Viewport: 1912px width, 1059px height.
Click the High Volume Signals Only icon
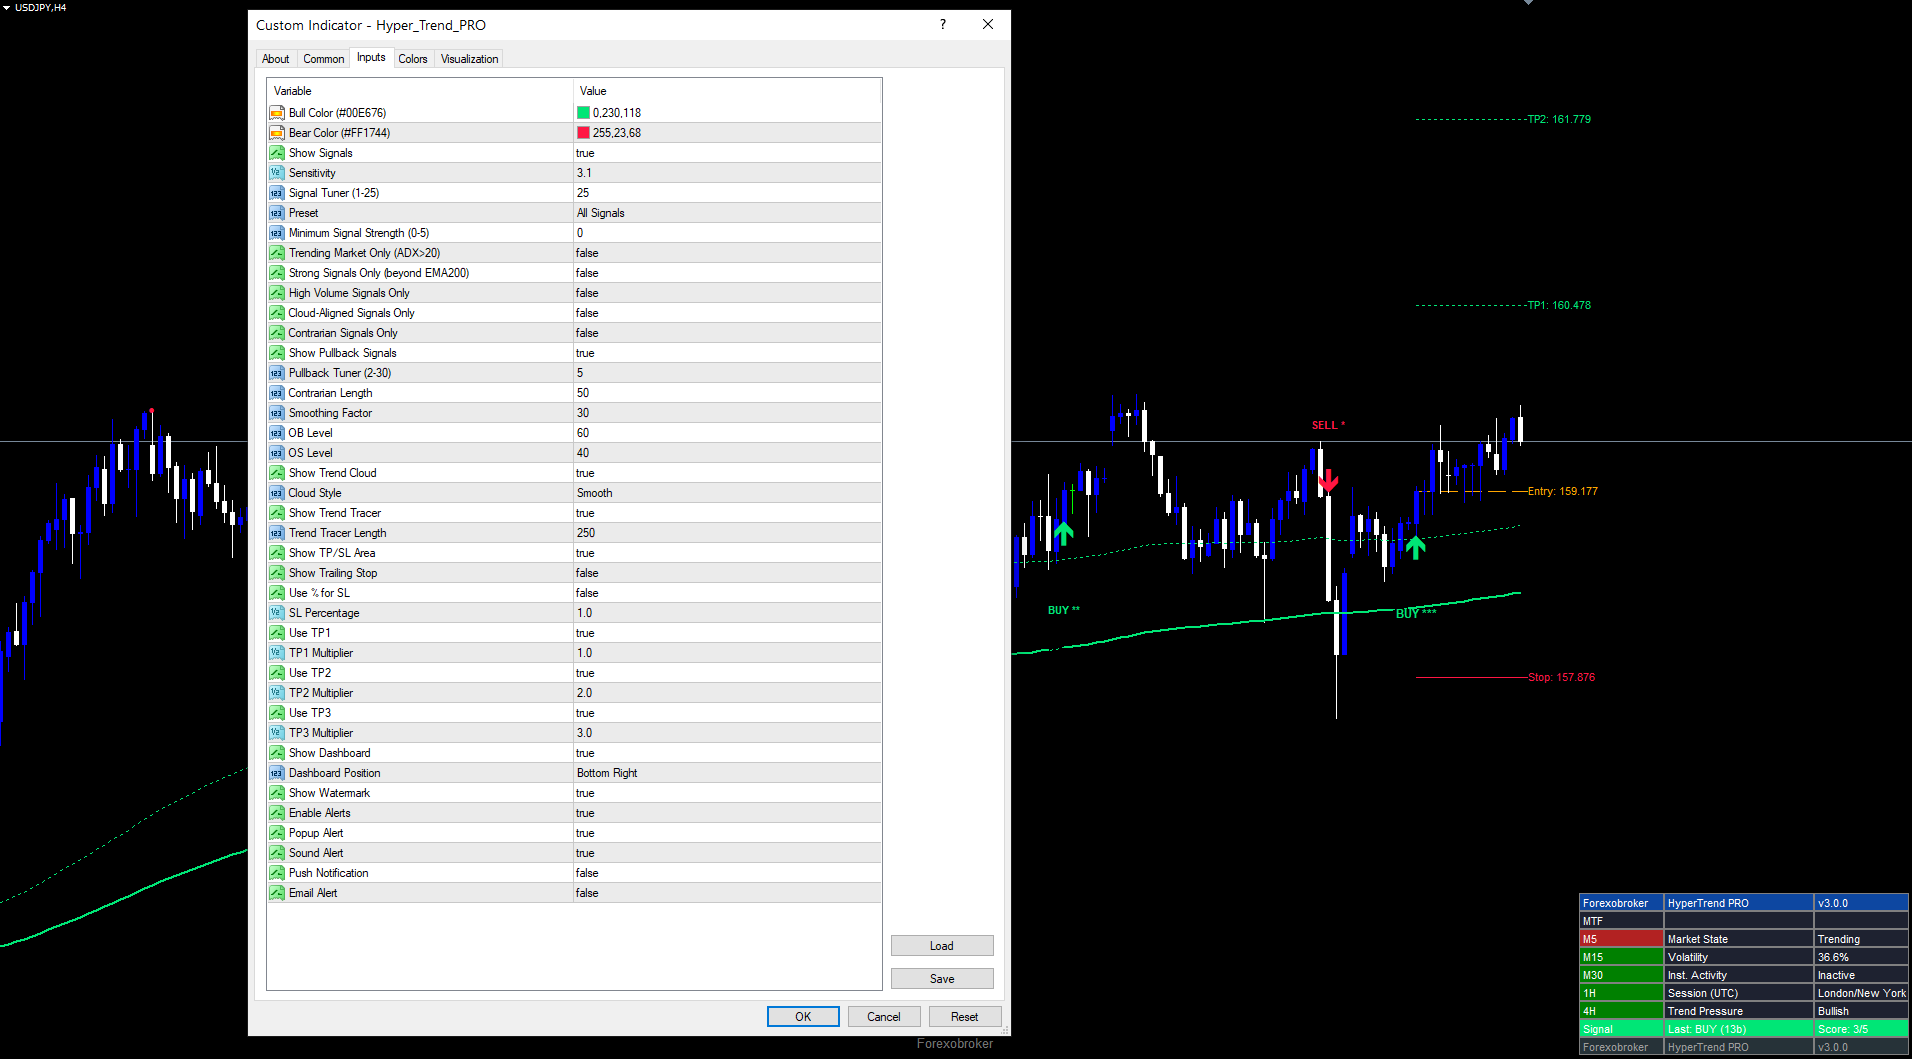[277, 293]
